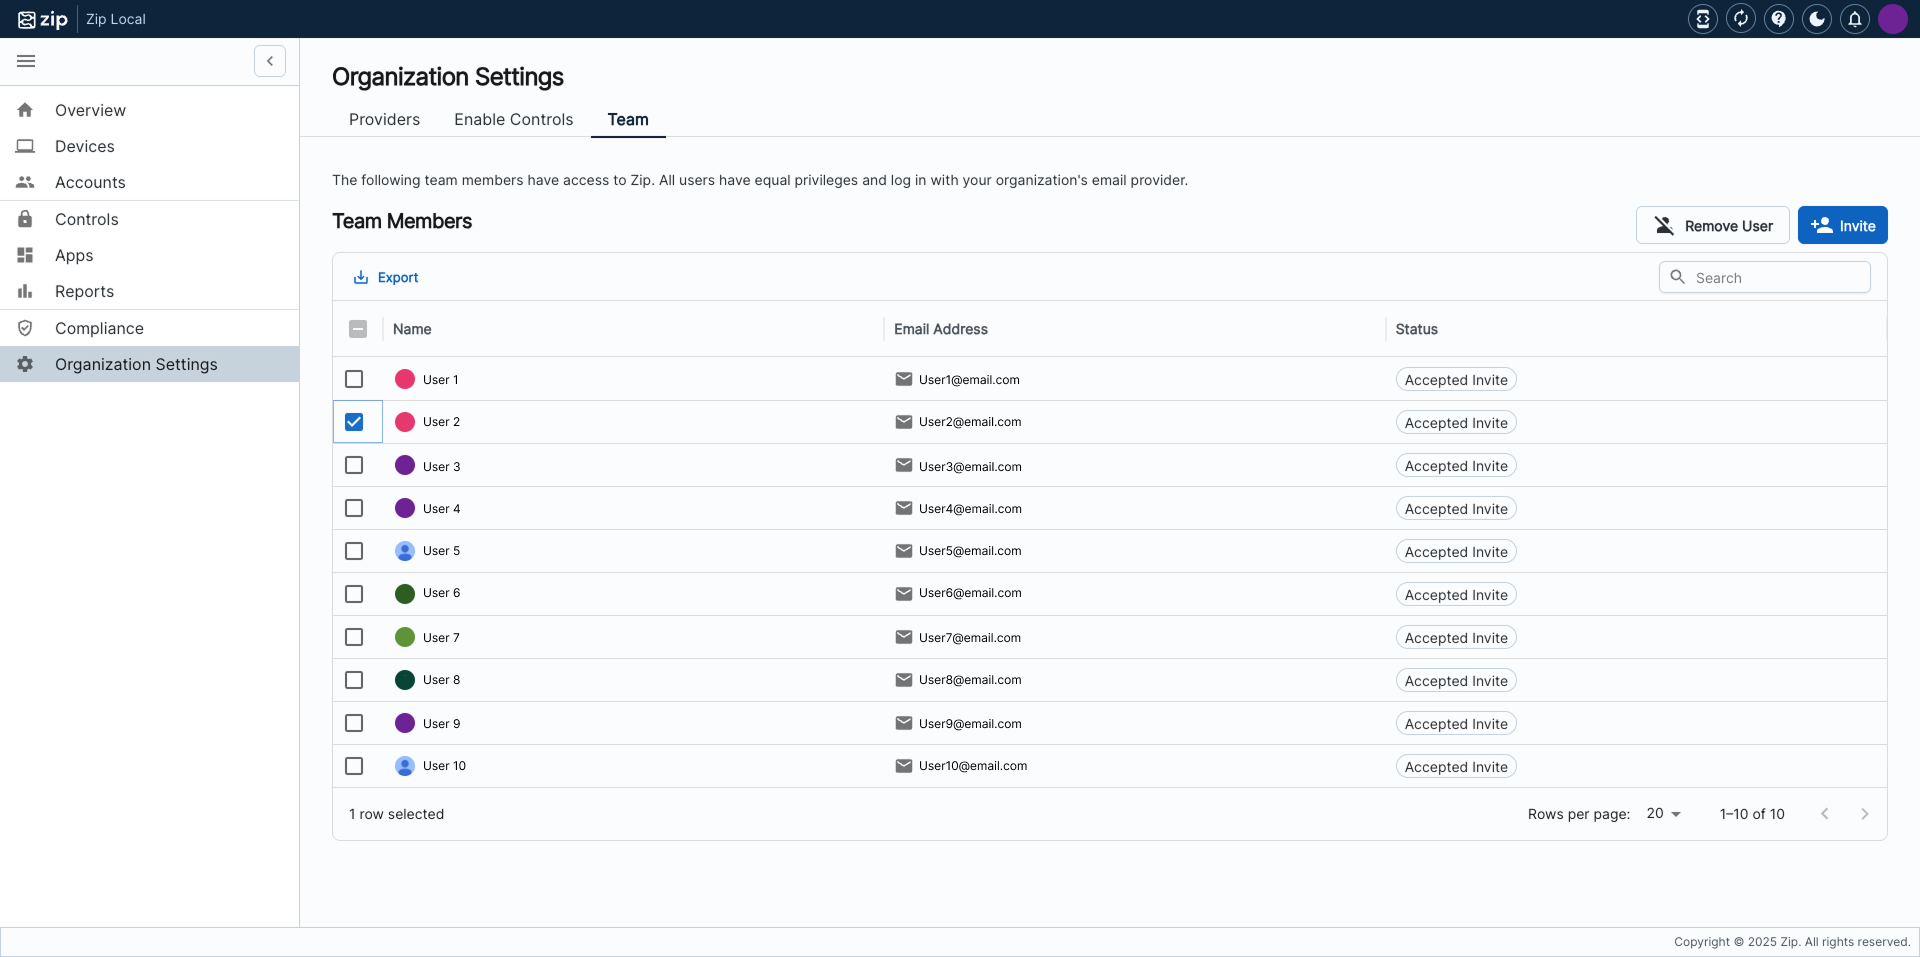This screenshot has width=1920, height=957.
Task: Open the help question mark icon
Action: 1778,19
